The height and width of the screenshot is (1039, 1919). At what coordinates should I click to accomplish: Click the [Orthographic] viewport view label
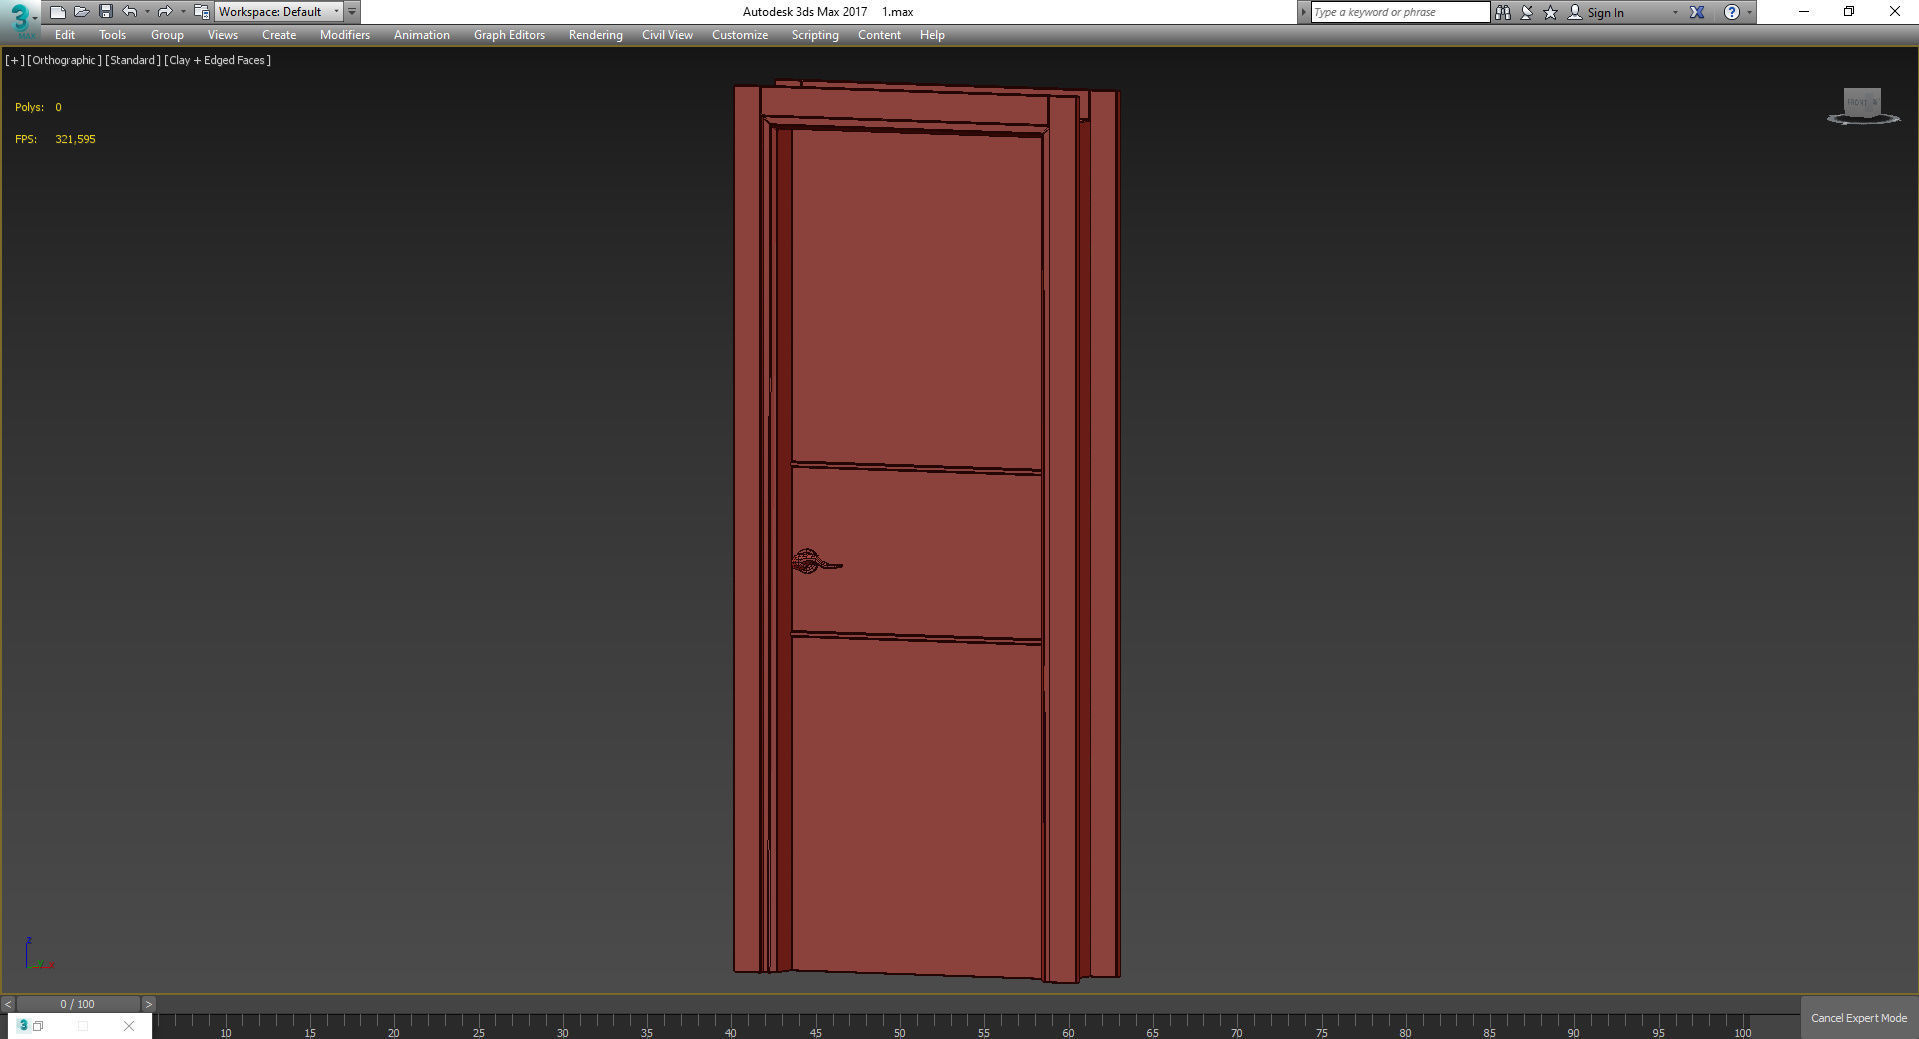64,60
